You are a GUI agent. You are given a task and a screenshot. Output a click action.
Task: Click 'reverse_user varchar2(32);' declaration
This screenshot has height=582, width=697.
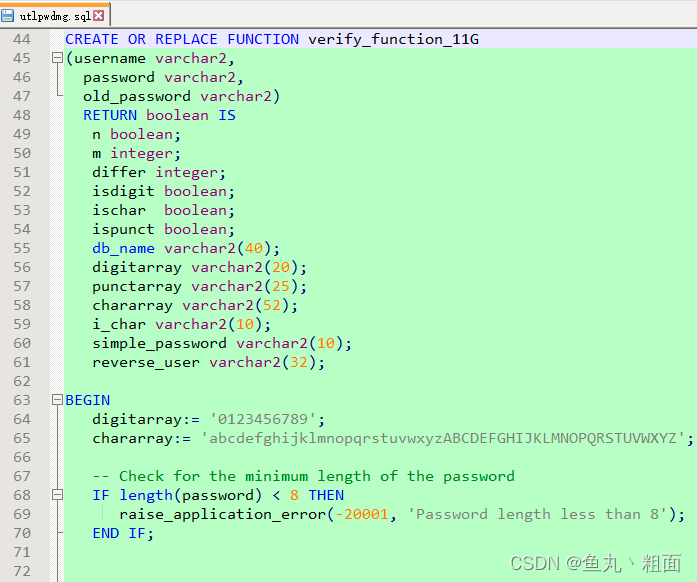coord(208,362)
